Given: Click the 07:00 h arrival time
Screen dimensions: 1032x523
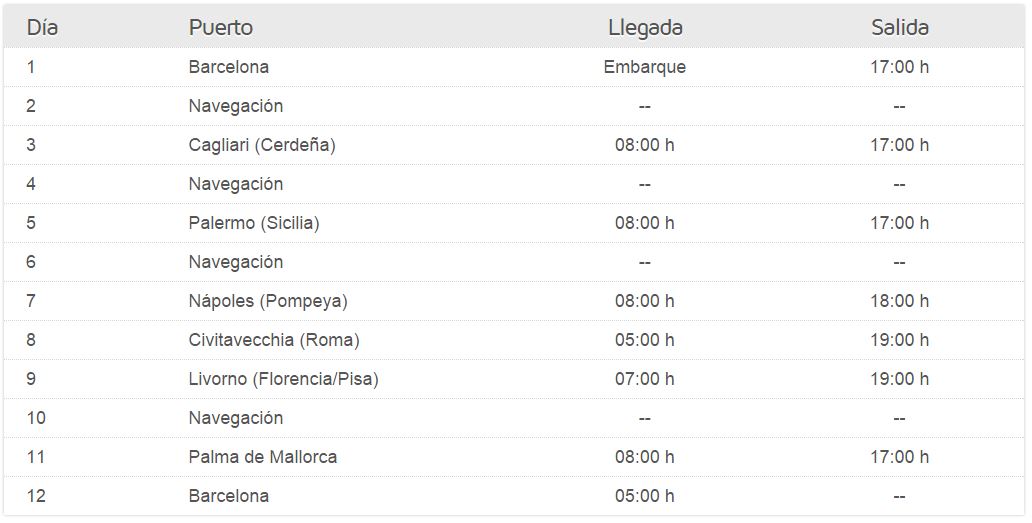Looking at the screenshot, I should [x=645, y=379].
